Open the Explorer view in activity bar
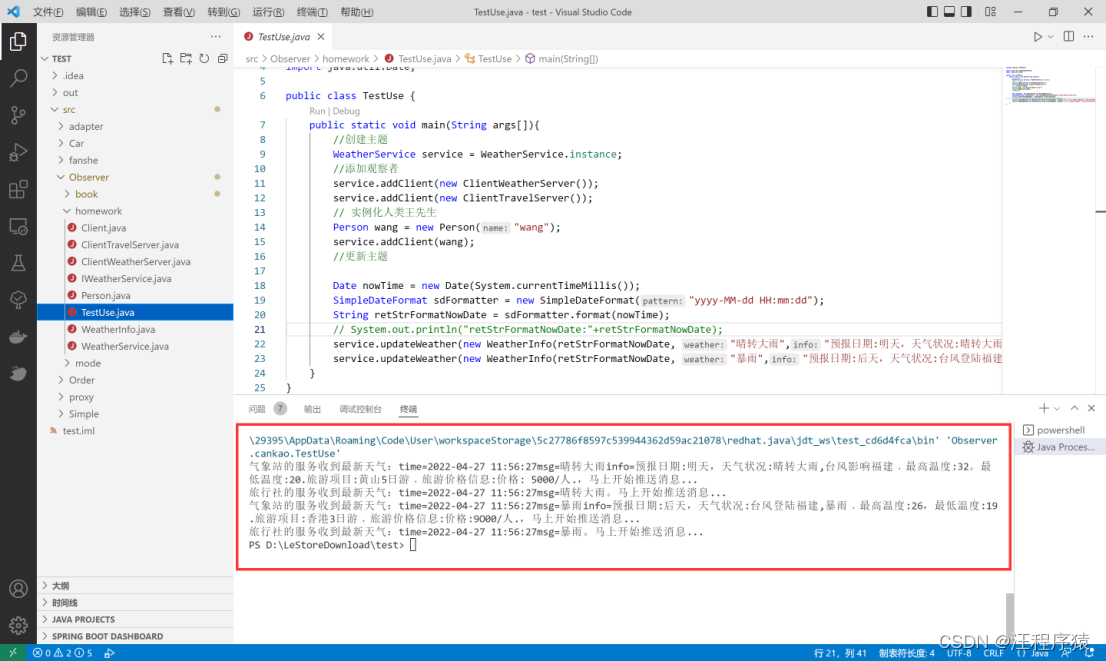The image size is (1106, 661). tap(18, 41)
